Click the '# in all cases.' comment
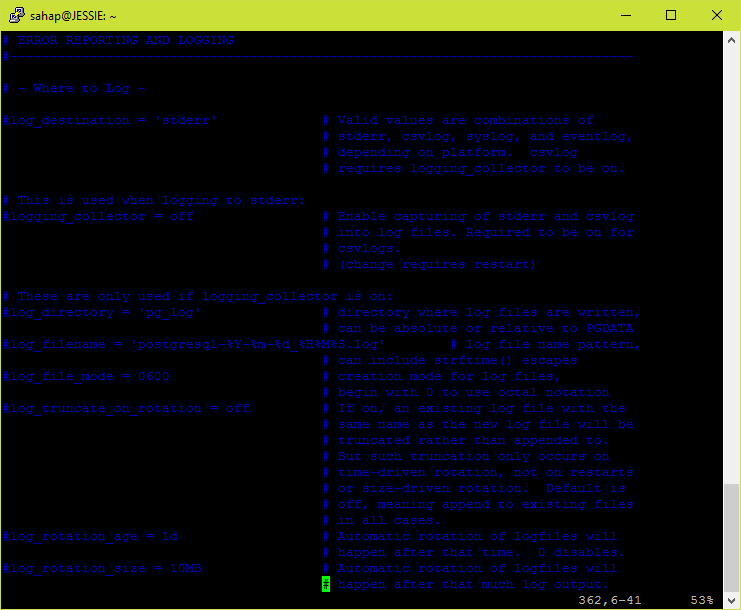This screenshot has height=610, width=741. point(382,521)
